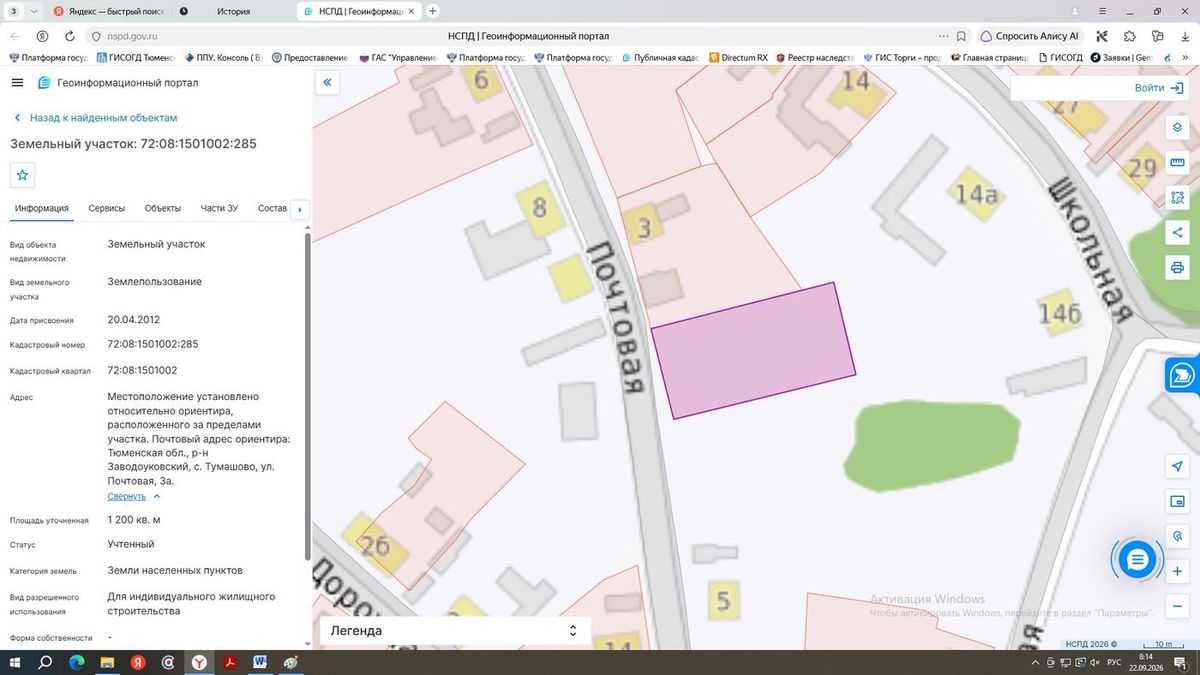Click the Спросить Алису AI button
This screenshot has height=675, width=1200.
click(x=1029, y=36)
